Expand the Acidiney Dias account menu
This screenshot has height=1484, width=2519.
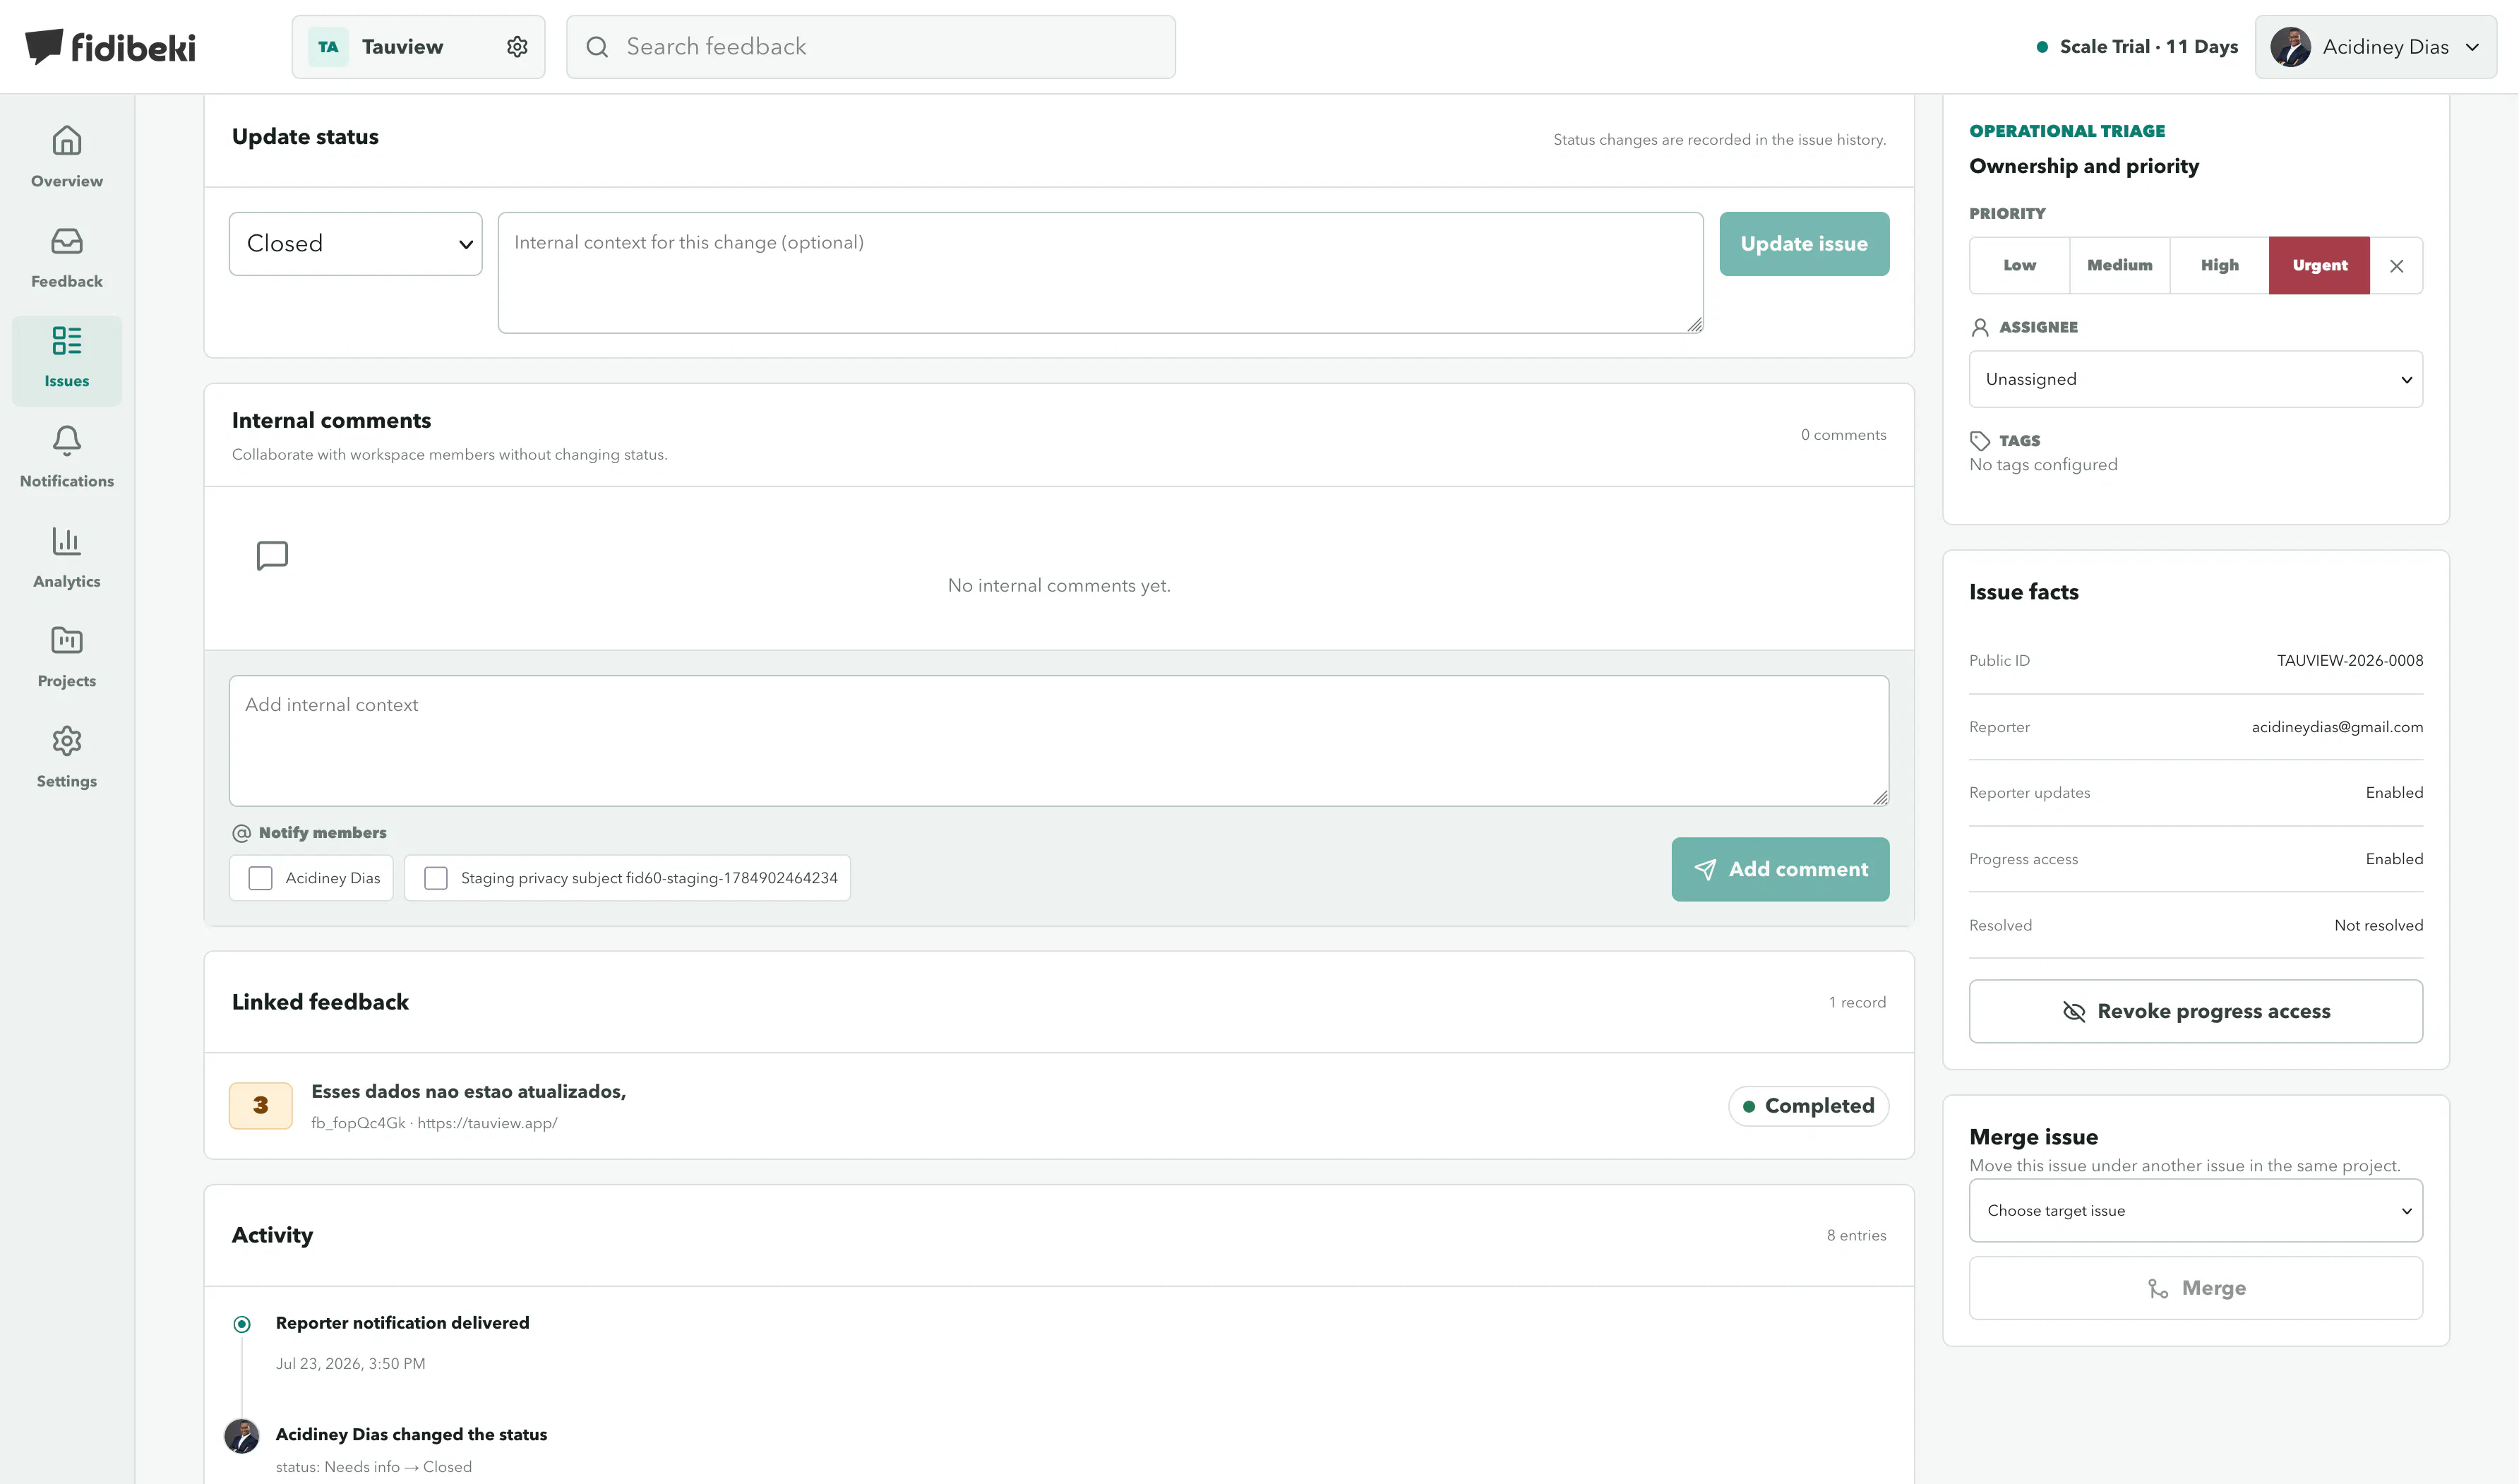pyautogui.click(x=2375, y=47)
